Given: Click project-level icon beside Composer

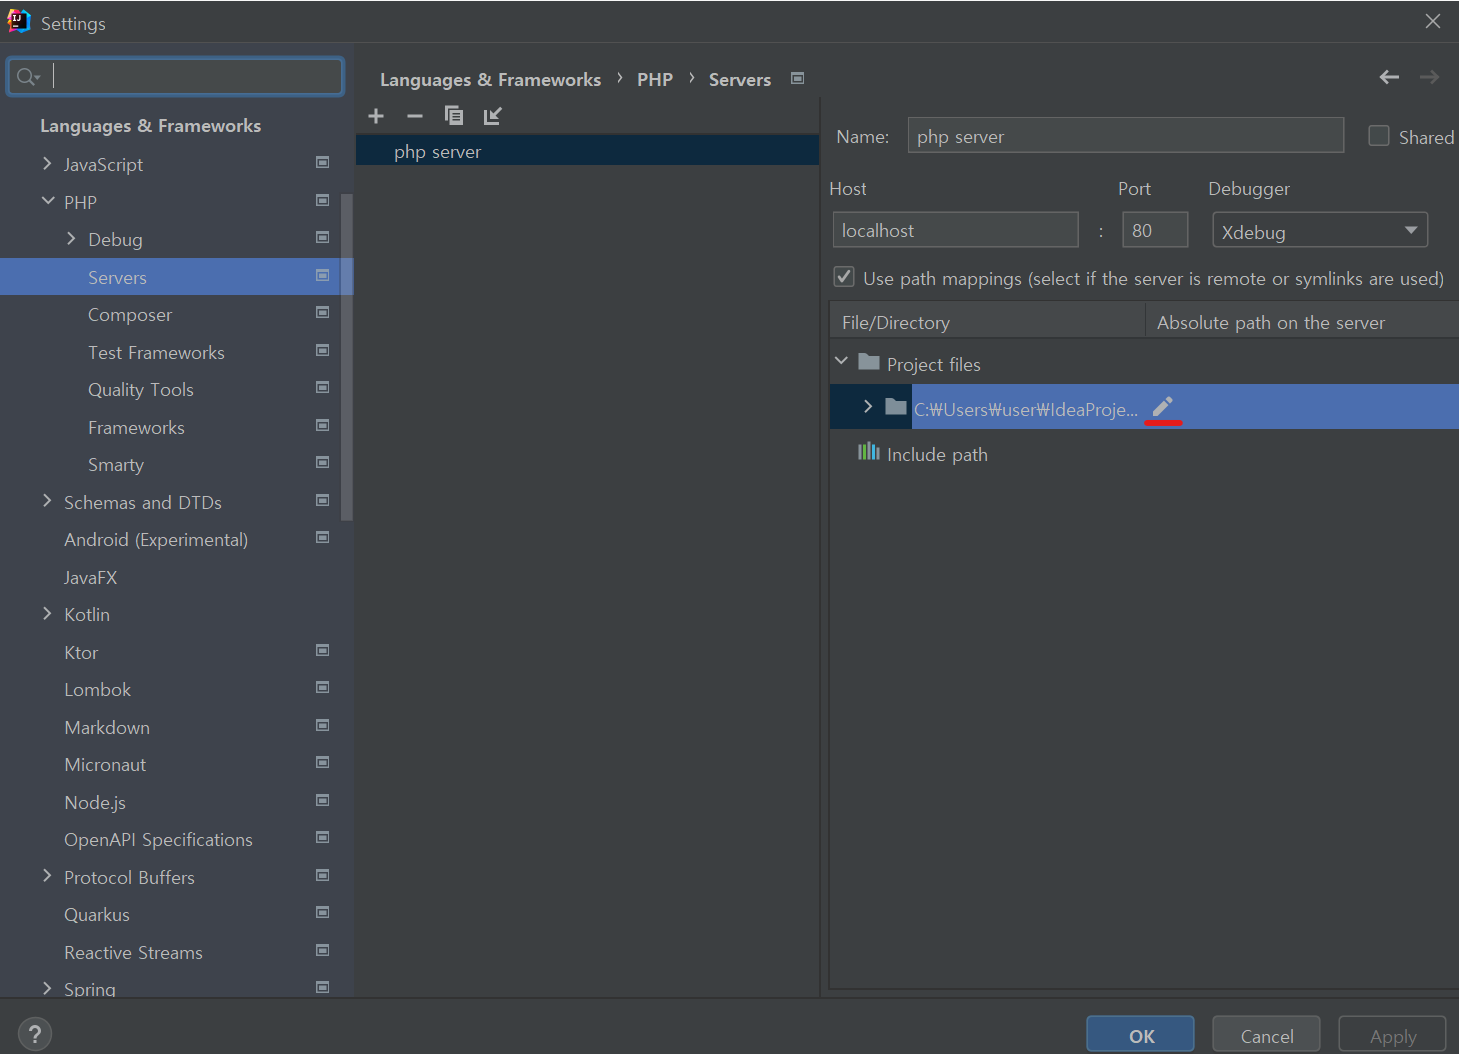Looking at the screenshot, I should coord(322,312).
